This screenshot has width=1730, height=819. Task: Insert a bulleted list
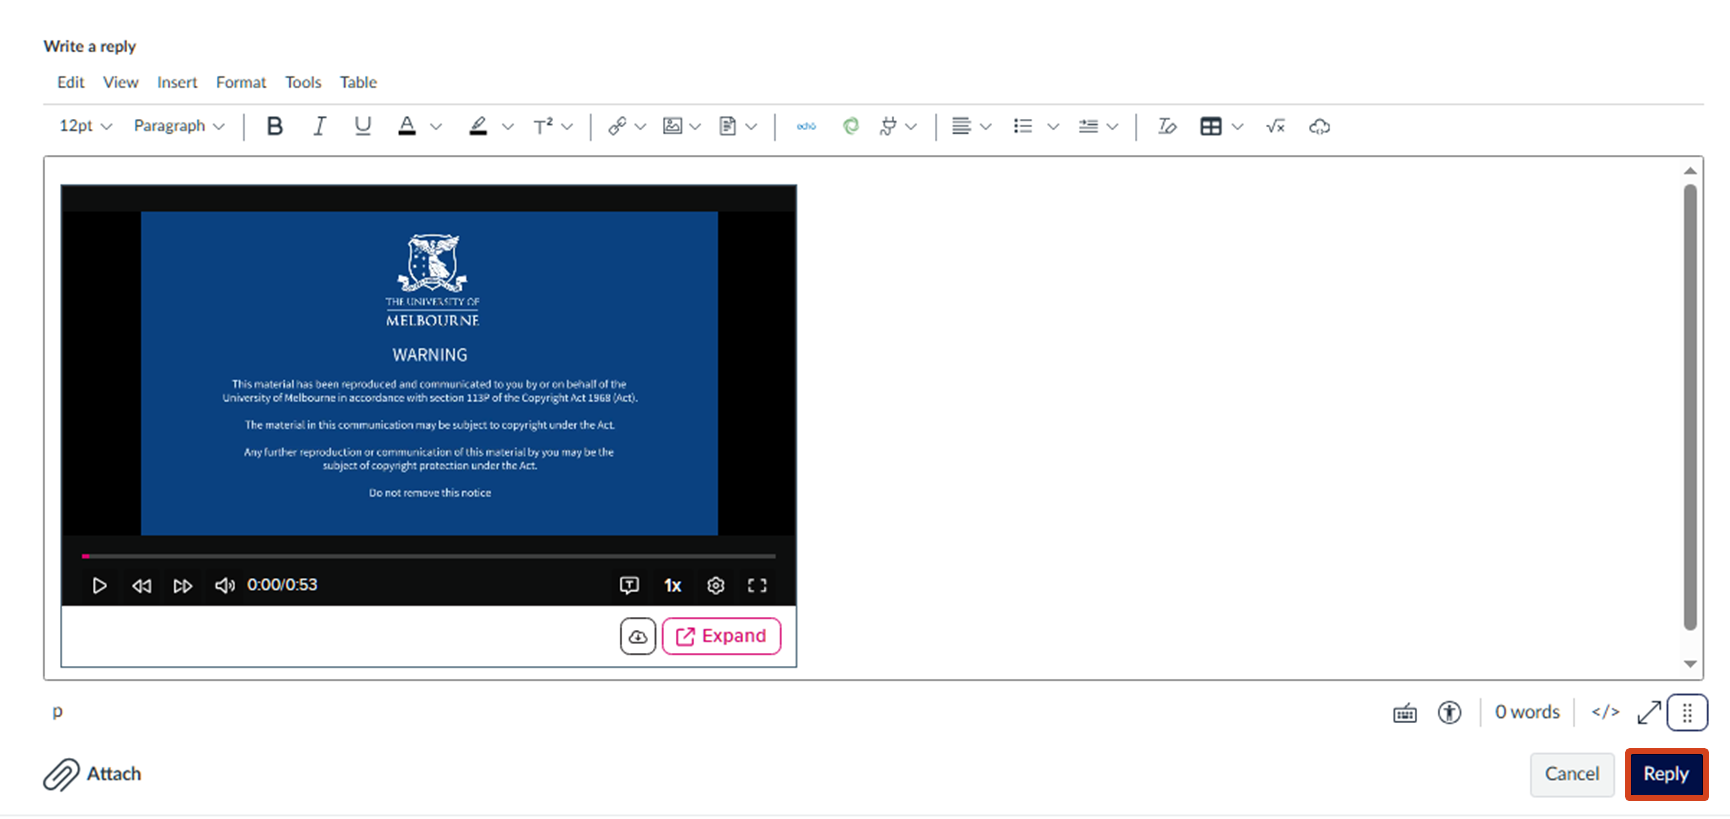(x=1023, y=126)
